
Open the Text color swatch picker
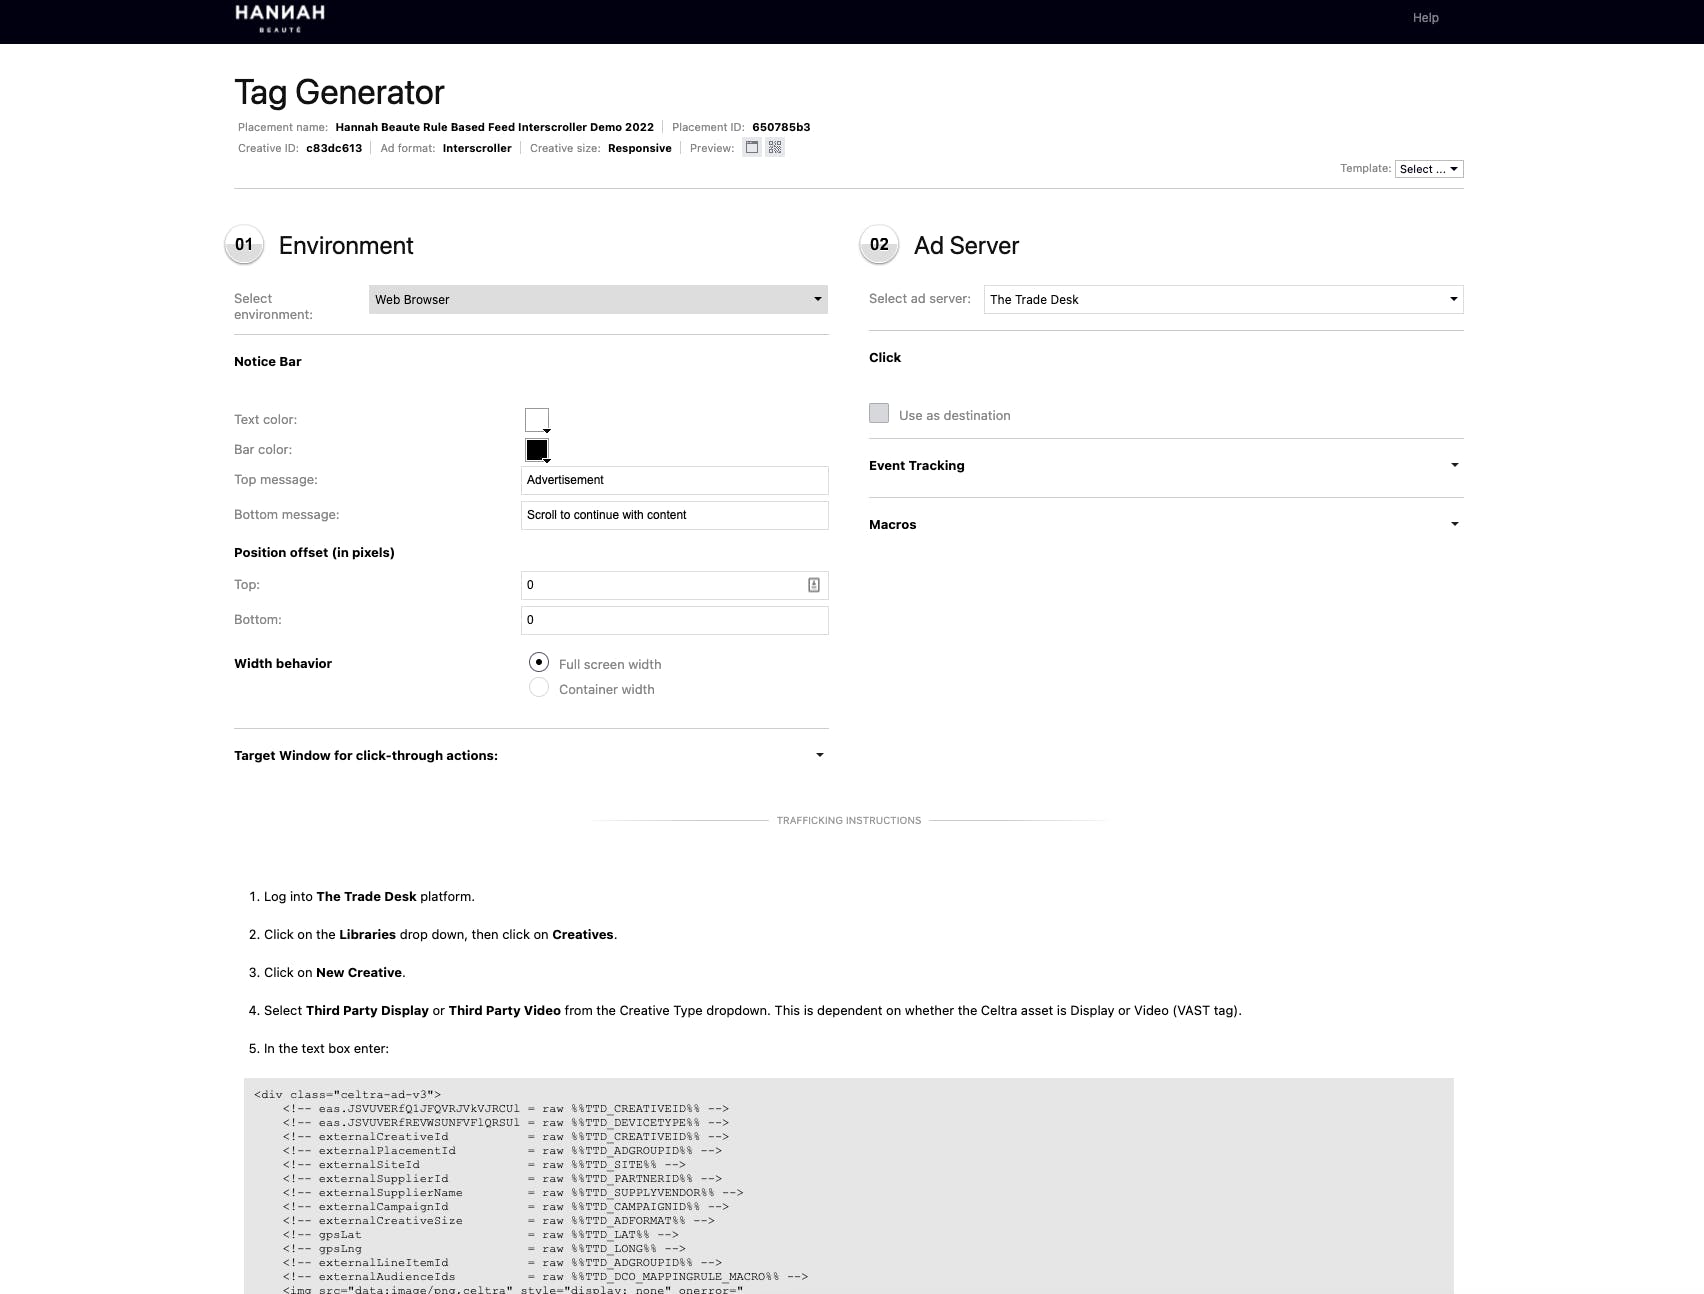[537, 420]
